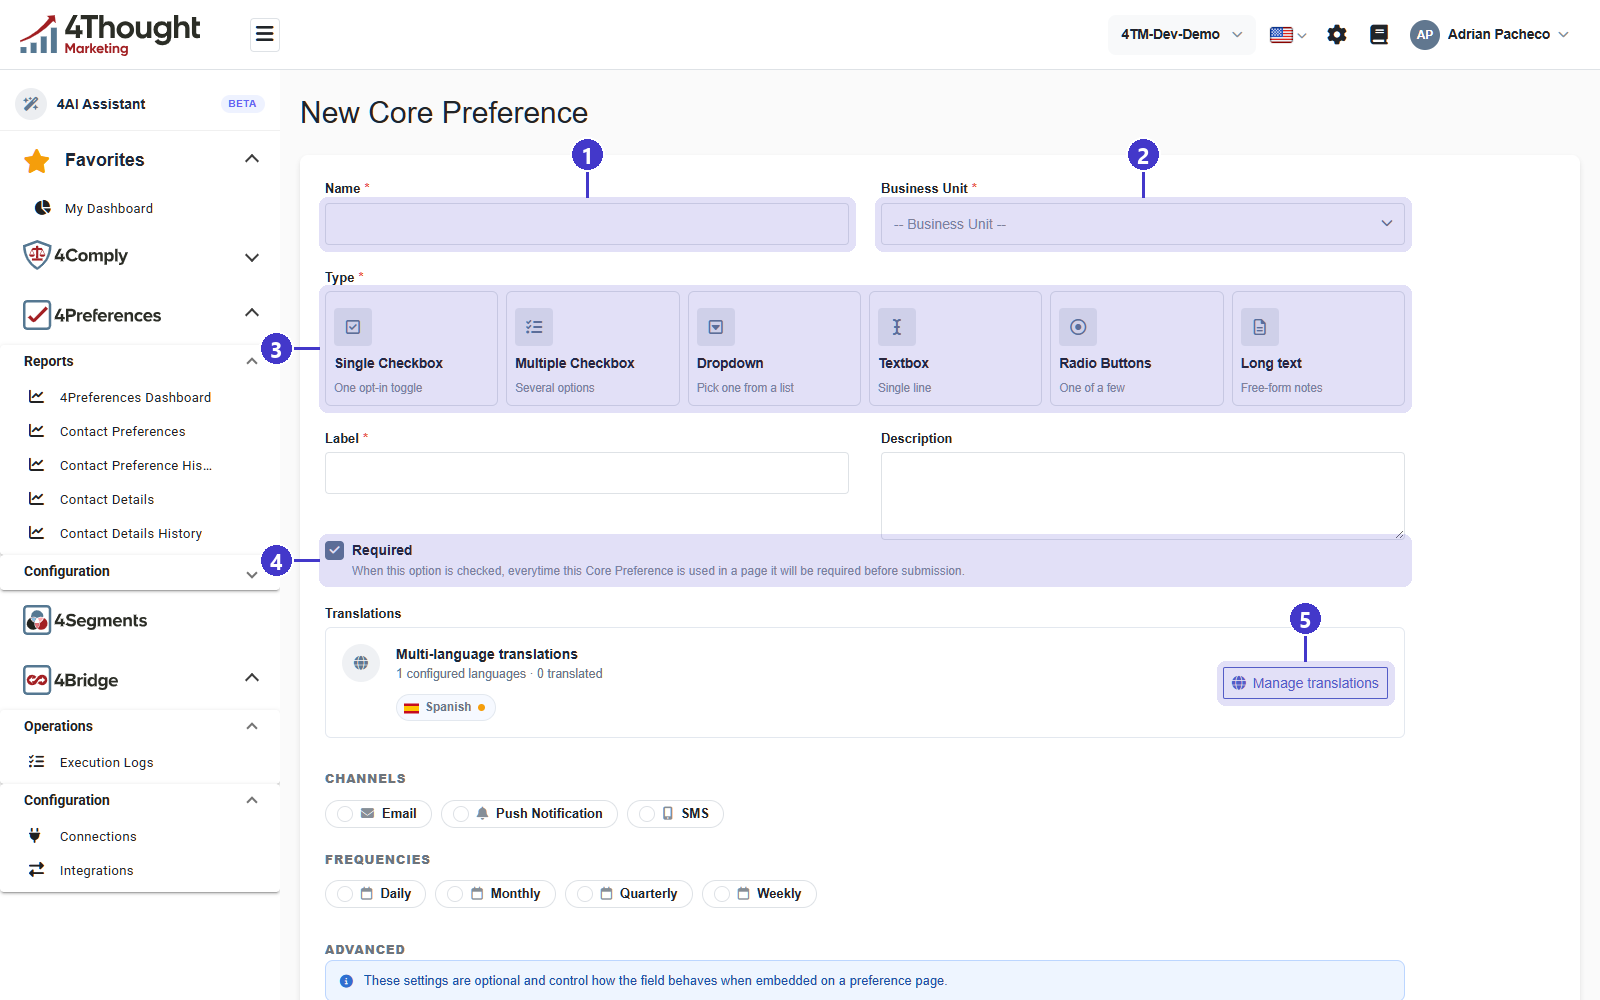Click the Radio Buttons type icon
The image size is (1600, 1000).
point(1078,327)
